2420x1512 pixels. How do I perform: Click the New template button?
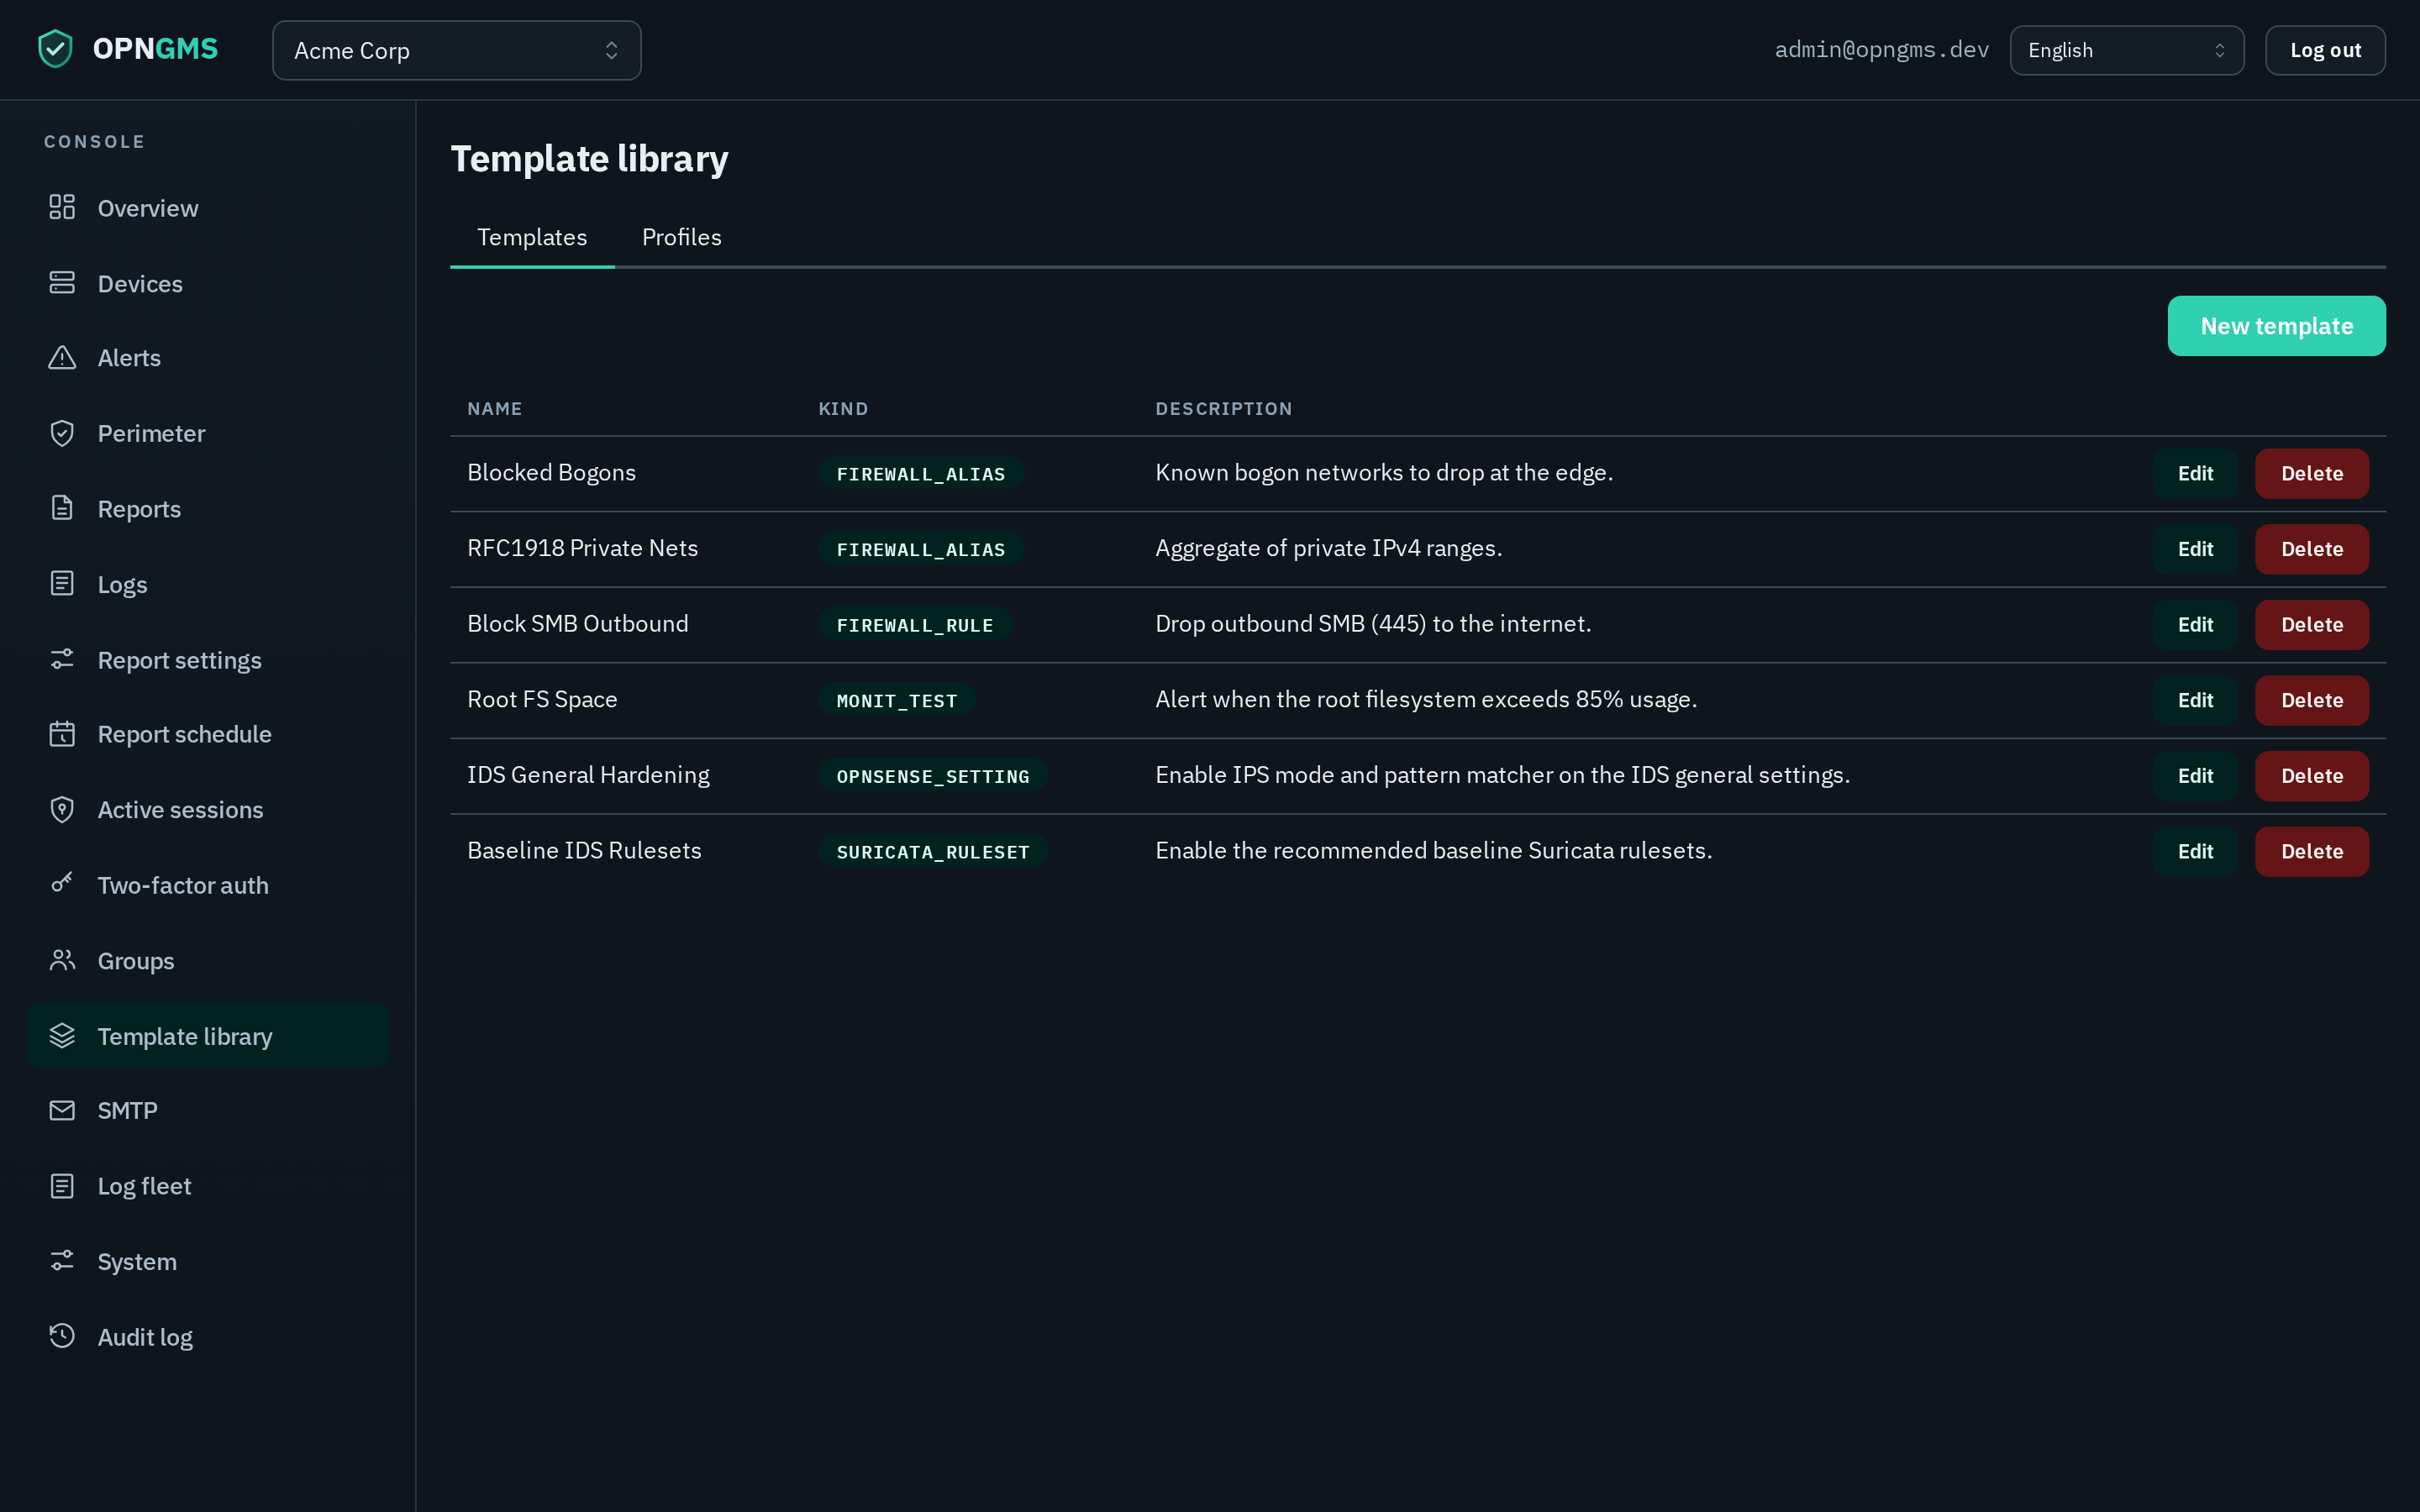tap(2276, 326)
